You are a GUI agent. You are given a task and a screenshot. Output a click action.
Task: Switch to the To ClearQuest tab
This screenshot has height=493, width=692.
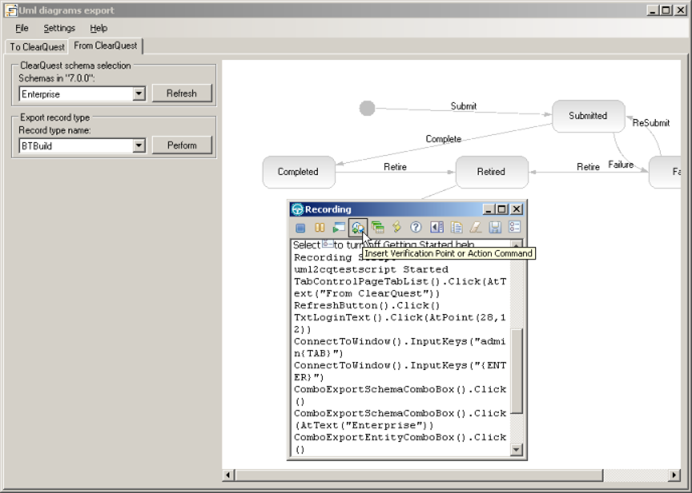pyautogui.click(x=37, y=46)
